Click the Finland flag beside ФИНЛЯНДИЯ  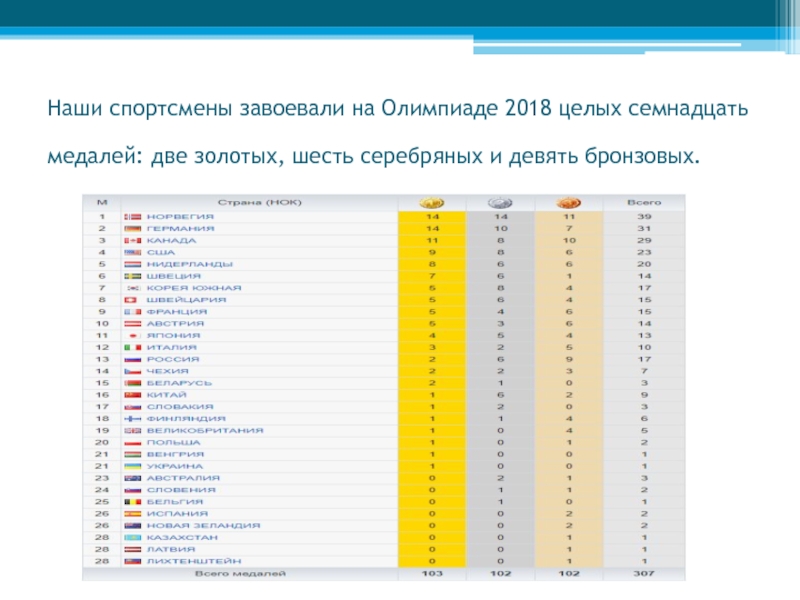pyautogui.click(x=133, y=418)
